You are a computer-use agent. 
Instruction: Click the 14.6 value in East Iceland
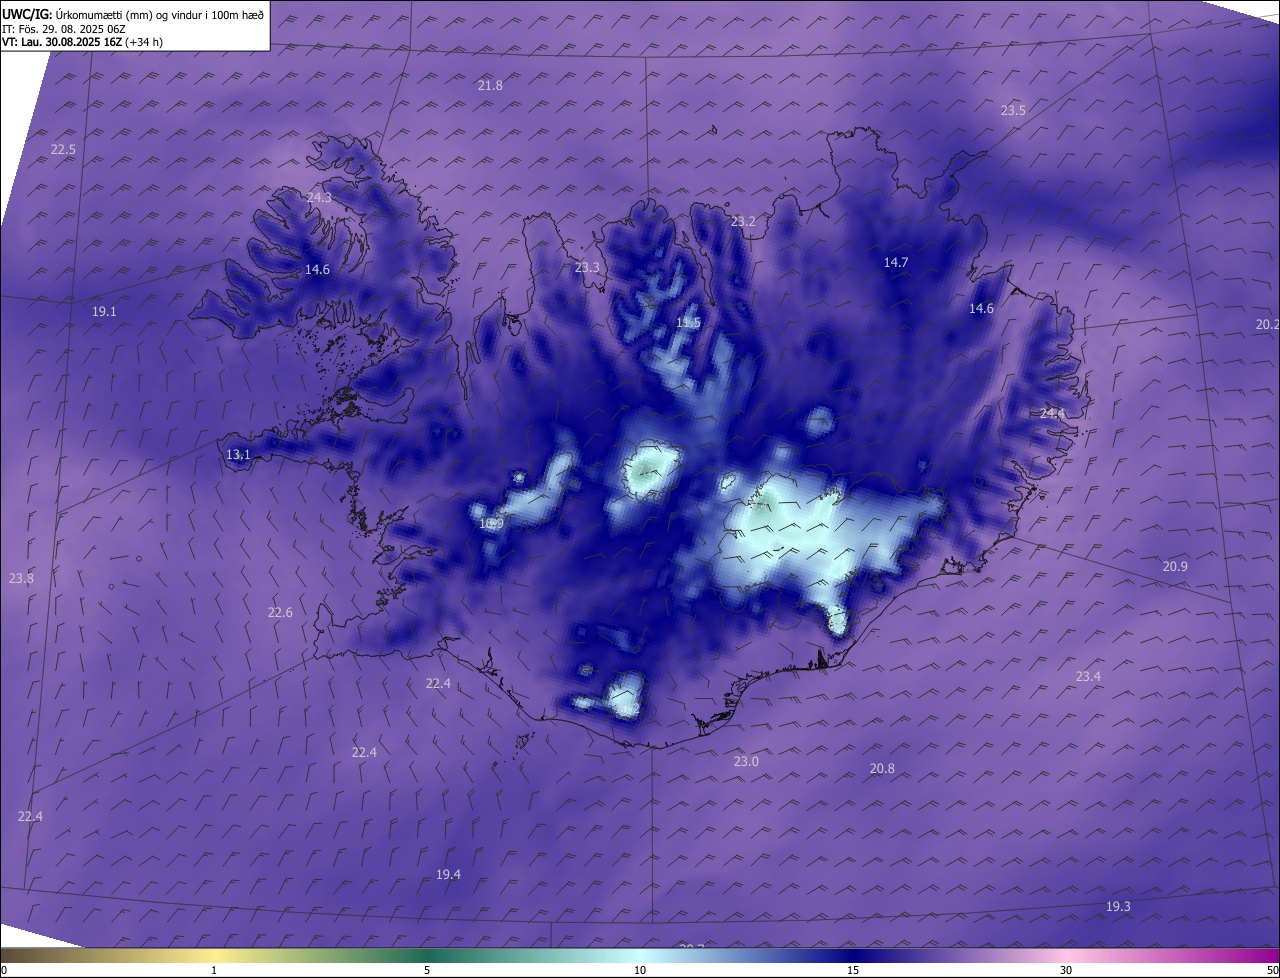(x=981, y=309)
